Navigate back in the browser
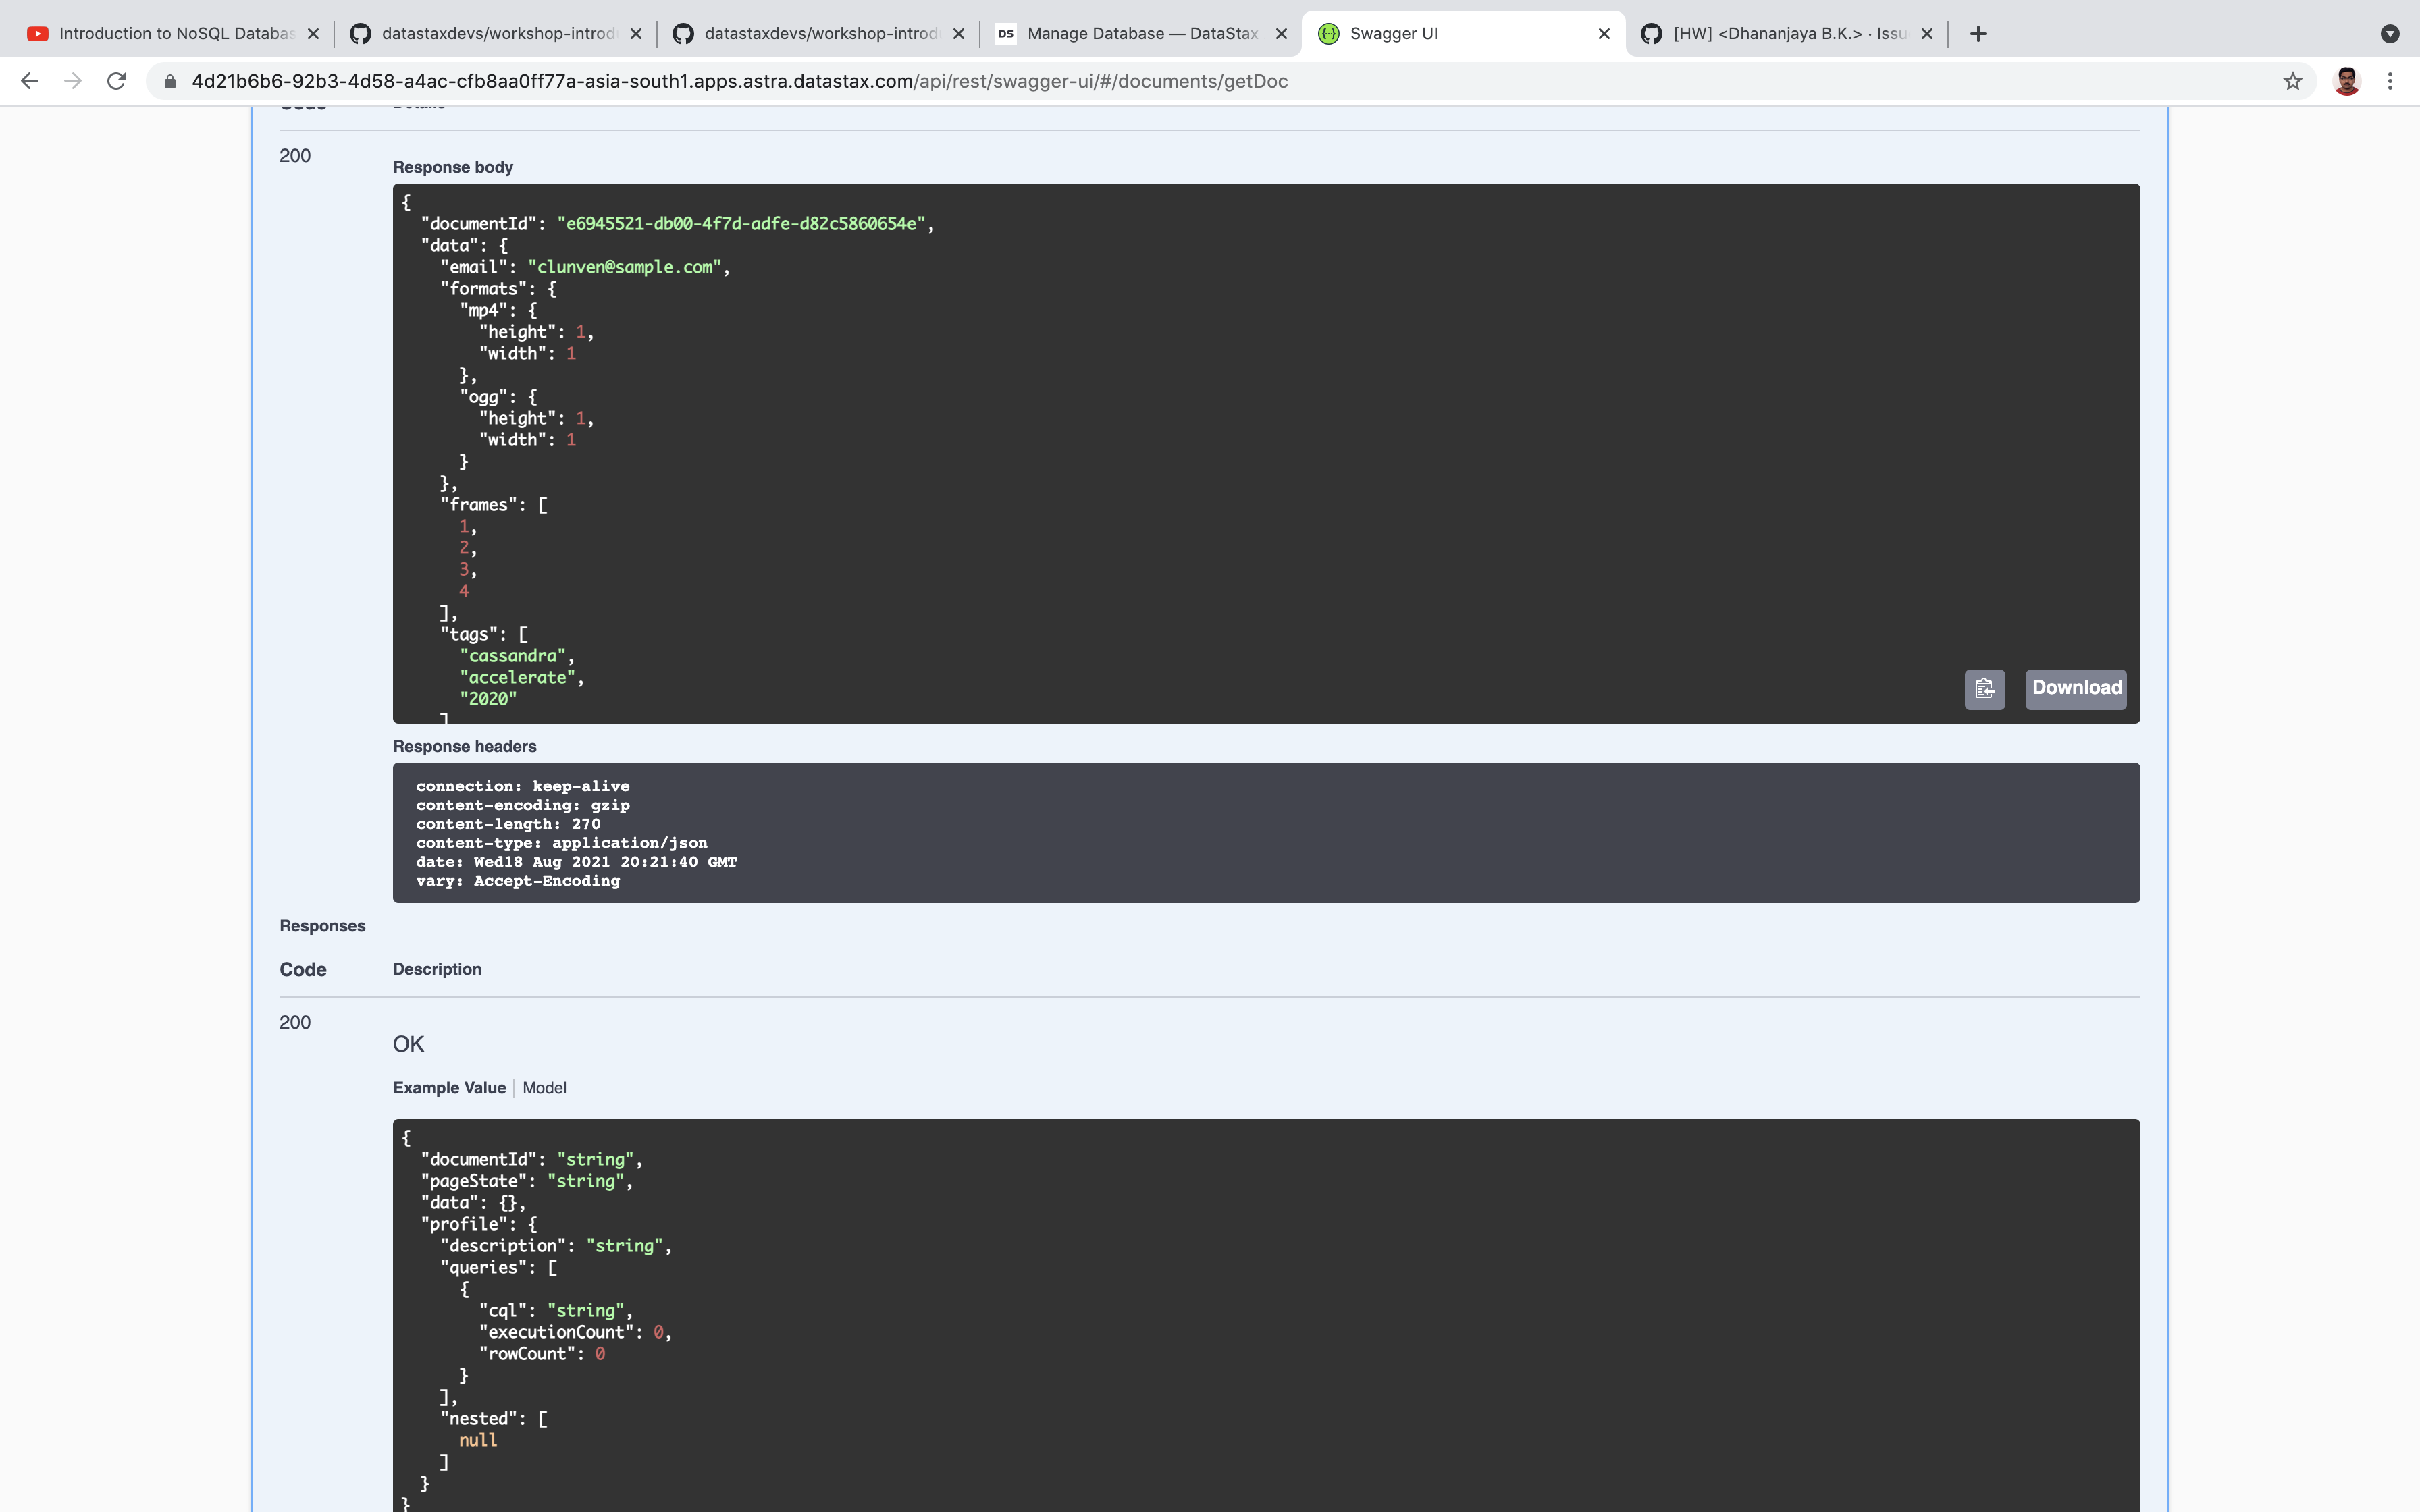Viewport: 2420px width, 1512px height. pos(29,81)
